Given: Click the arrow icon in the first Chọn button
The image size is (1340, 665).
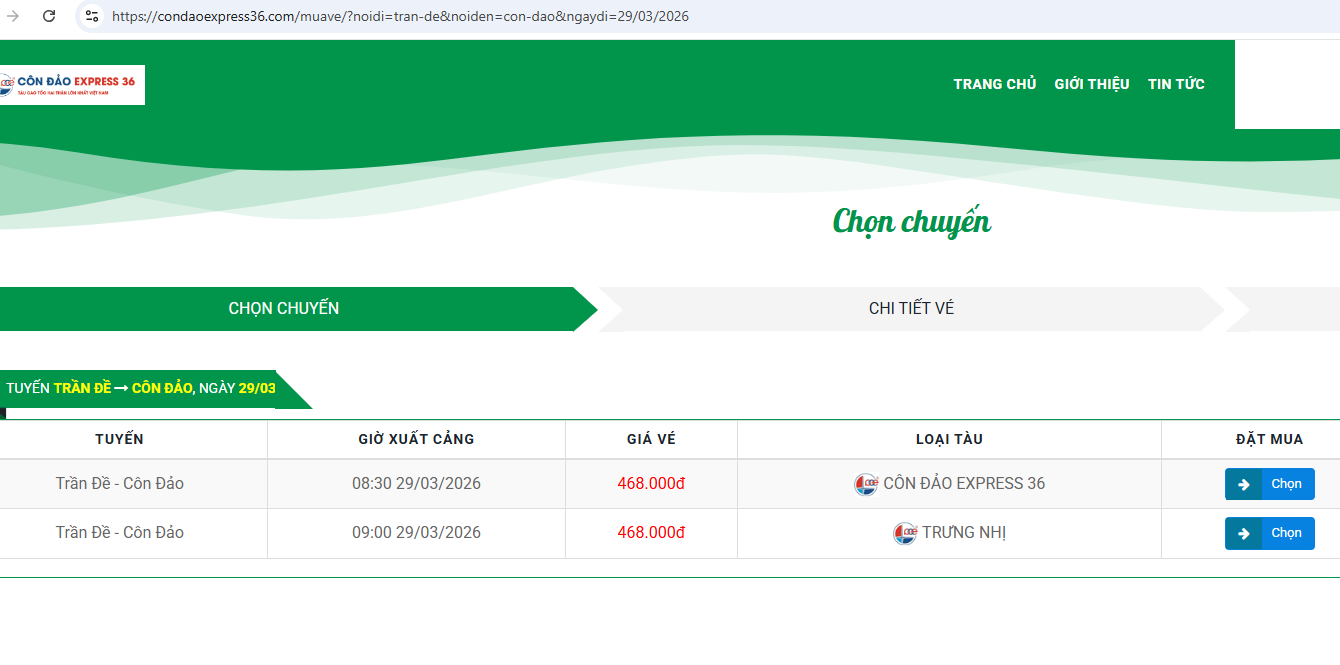Looking at the screenshot, I should pyautogui.click(x=1244, y=484).
